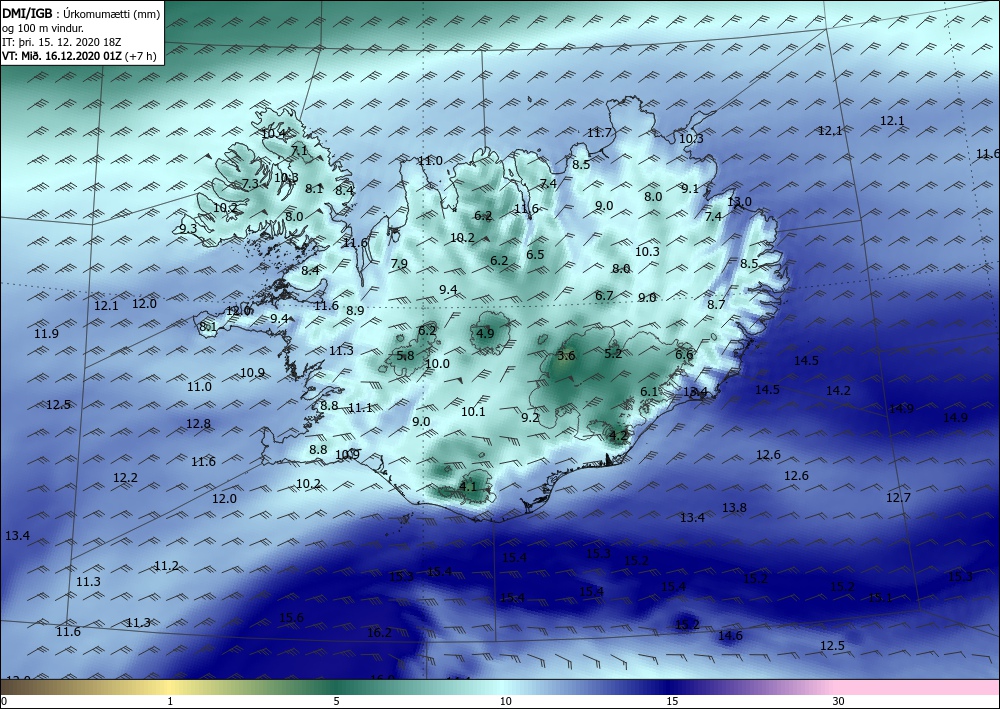Click the 11.7 value on the map
The height and width of the screenshot is (709, 1000).
[x=599, y=133]
